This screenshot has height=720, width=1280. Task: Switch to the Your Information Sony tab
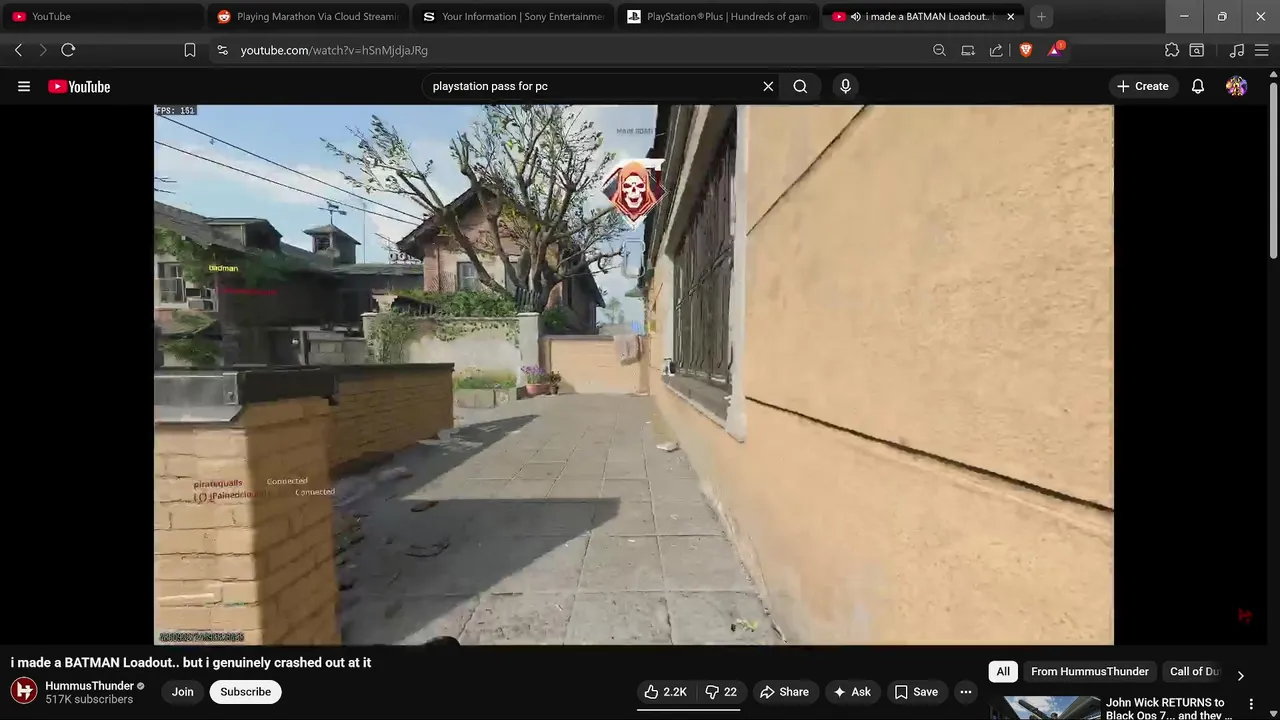[513, 16]
